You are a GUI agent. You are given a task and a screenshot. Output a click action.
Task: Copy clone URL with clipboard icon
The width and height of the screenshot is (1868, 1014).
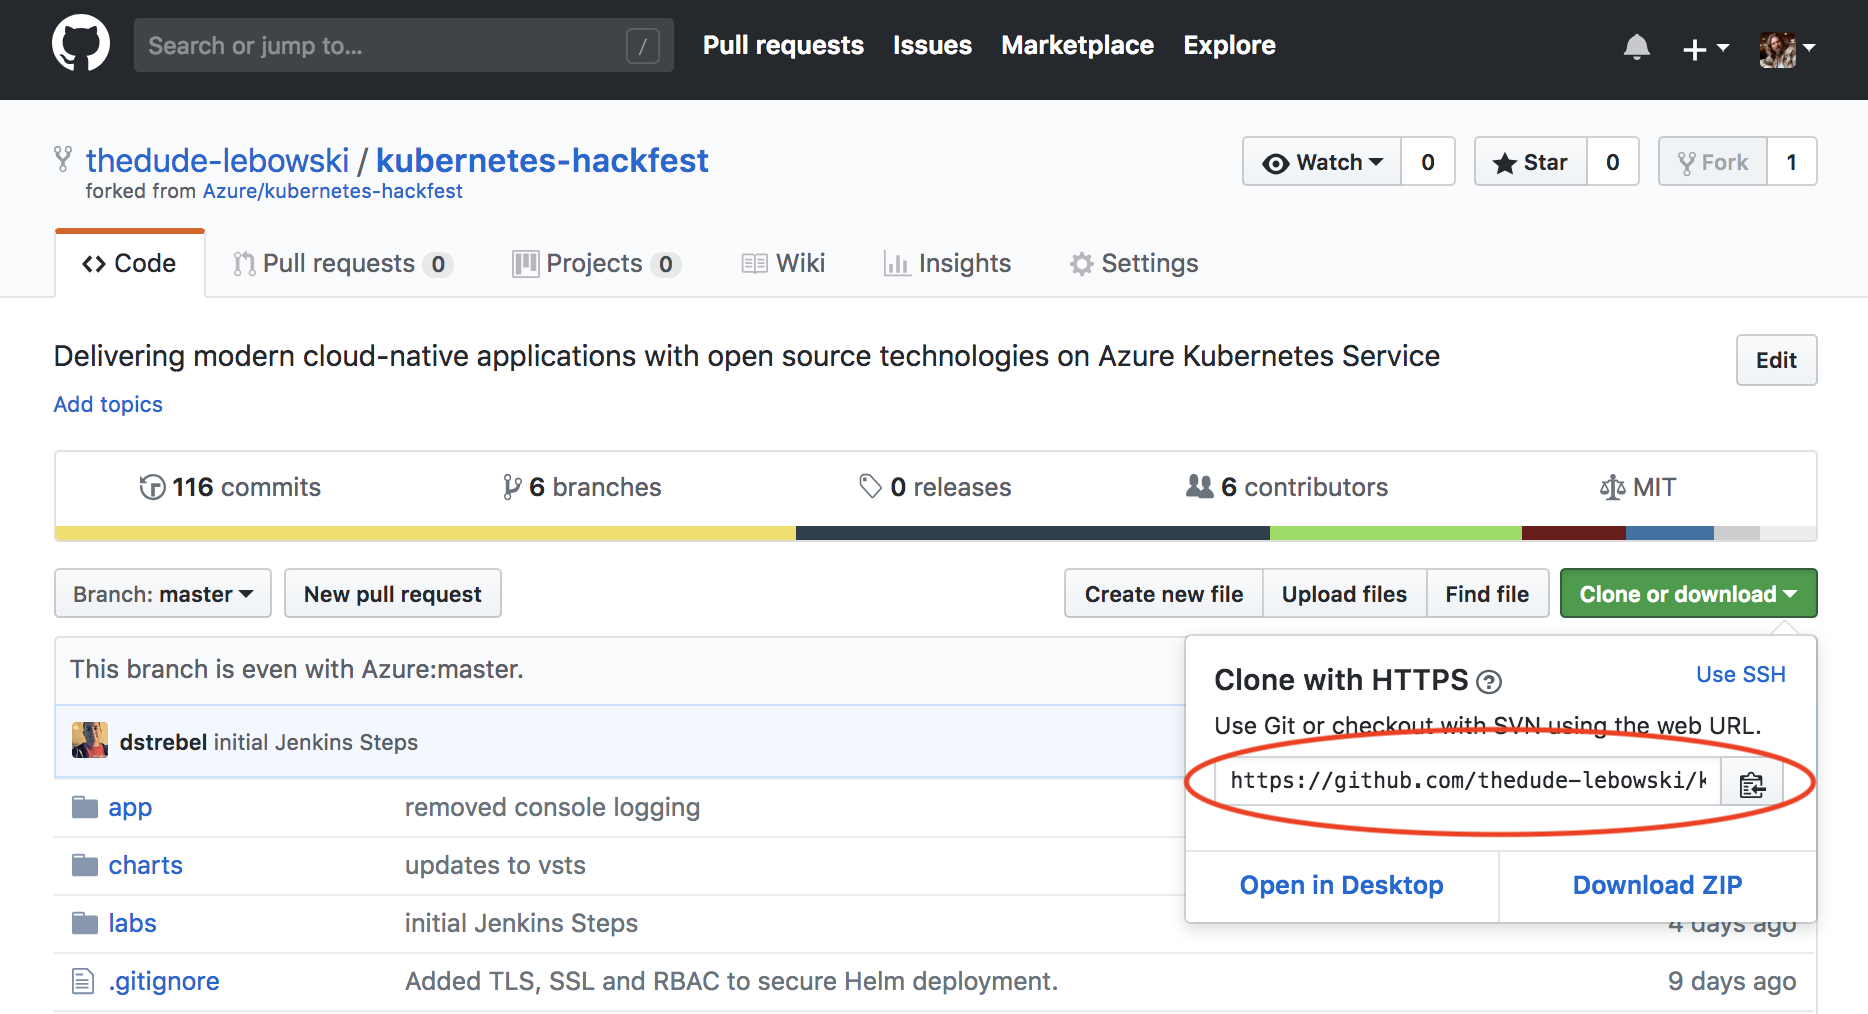(x=1752, y=785)
